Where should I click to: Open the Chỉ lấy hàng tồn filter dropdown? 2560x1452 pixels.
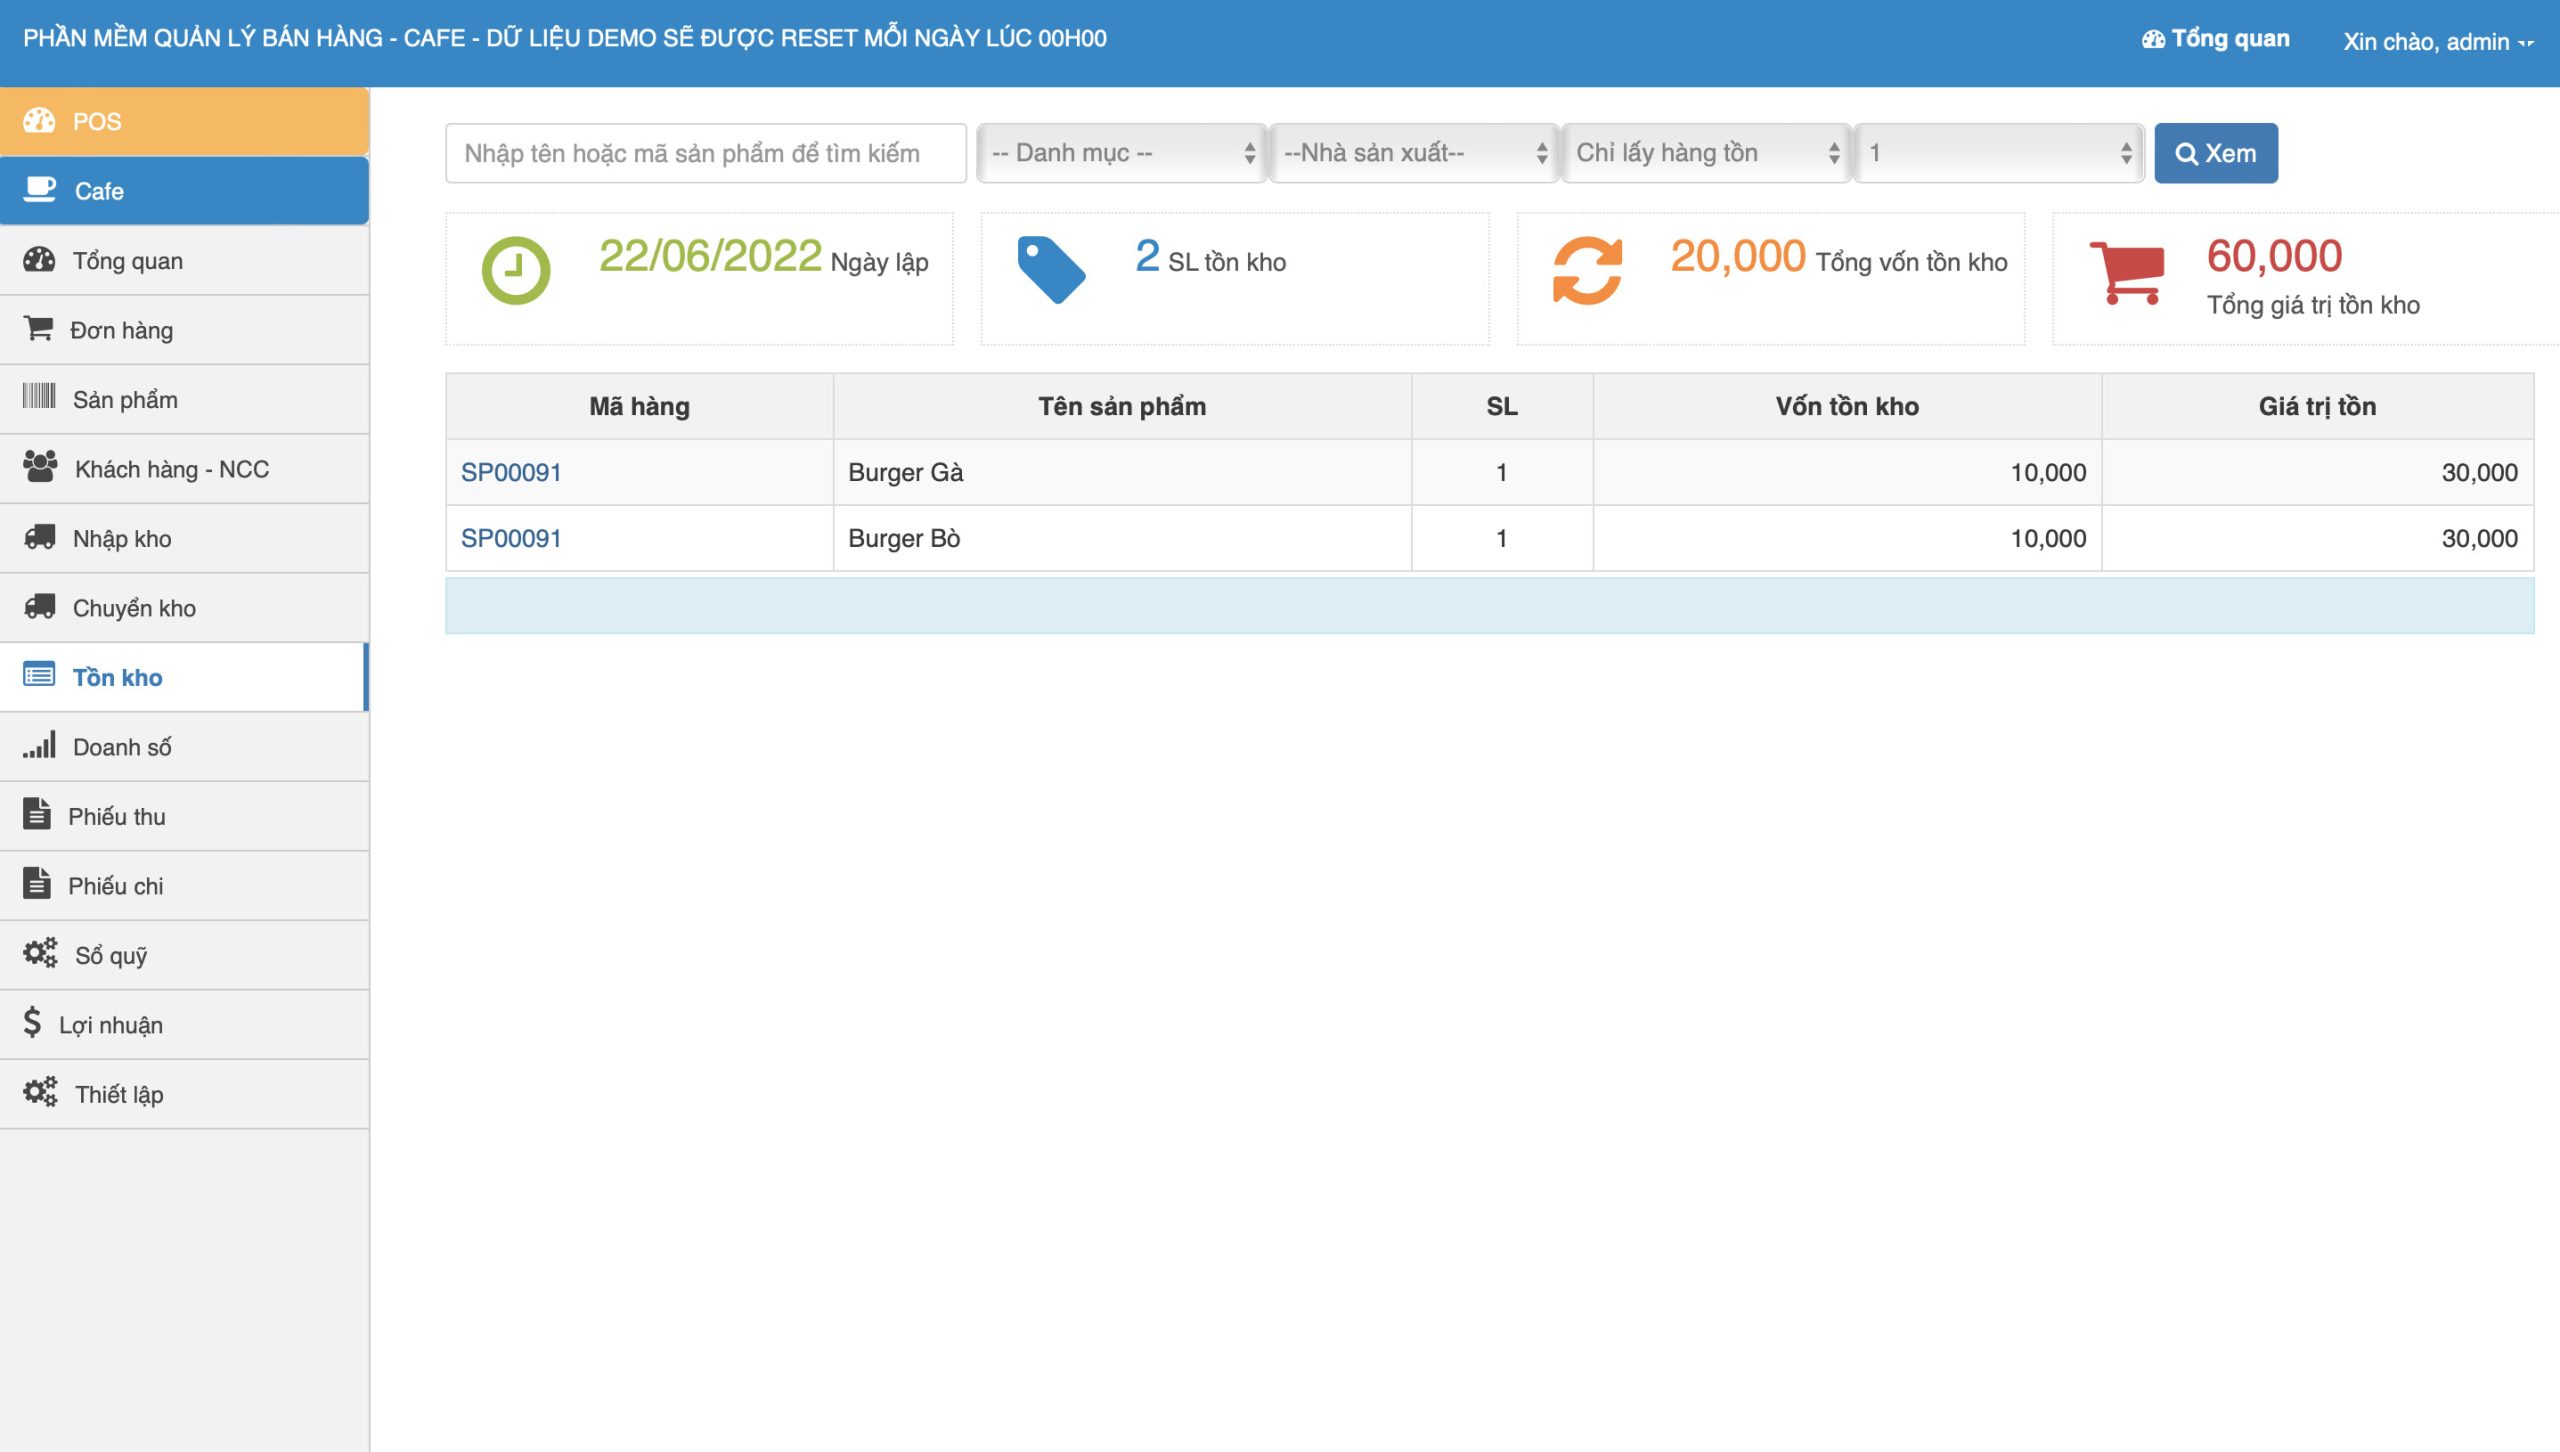click(x=1706, y=153)
